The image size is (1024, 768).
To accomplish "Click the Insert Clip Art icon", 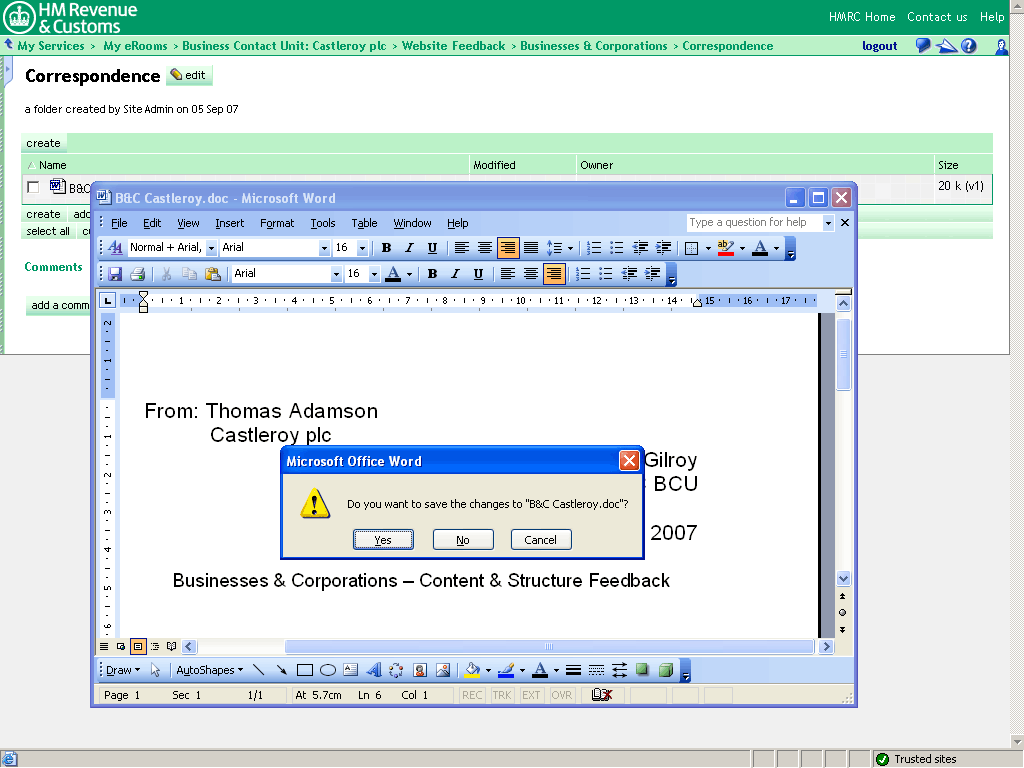I will pos(420,670).
